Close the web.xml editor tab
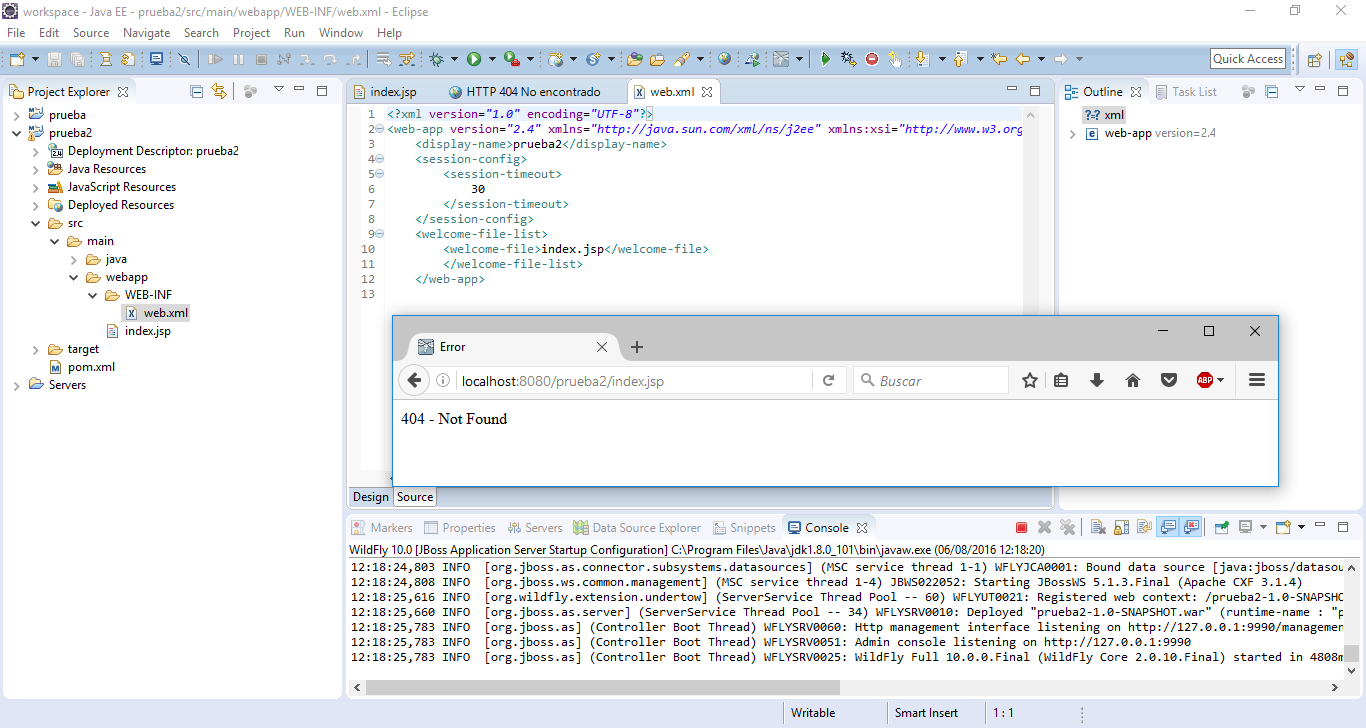The height and width of the screenshot is (728, 1366). (706, 92)
